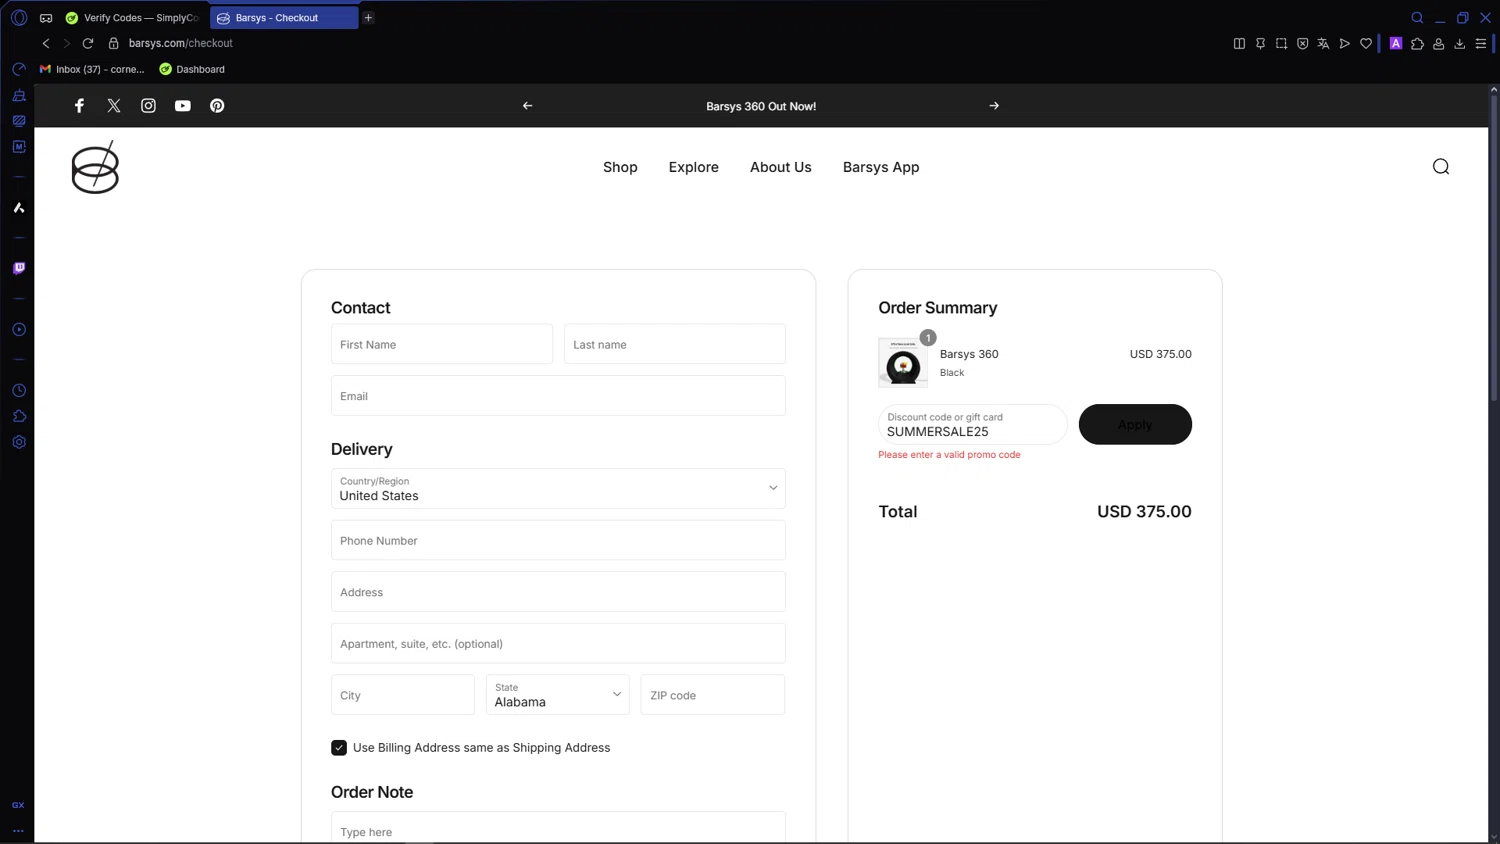The height and width of the screenshot is (844, 1500).
Task: Open the State dropdown showing Alabama
Action: 558,695
